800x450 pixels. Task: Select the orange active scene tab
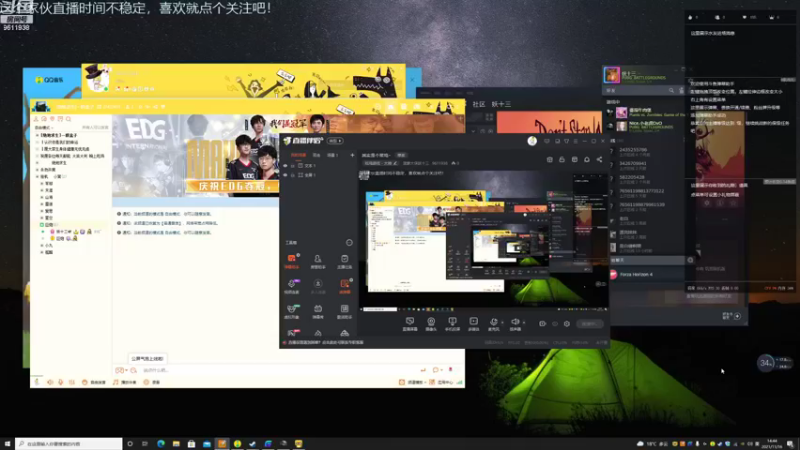pyautogui.click(x=298, y=155)
